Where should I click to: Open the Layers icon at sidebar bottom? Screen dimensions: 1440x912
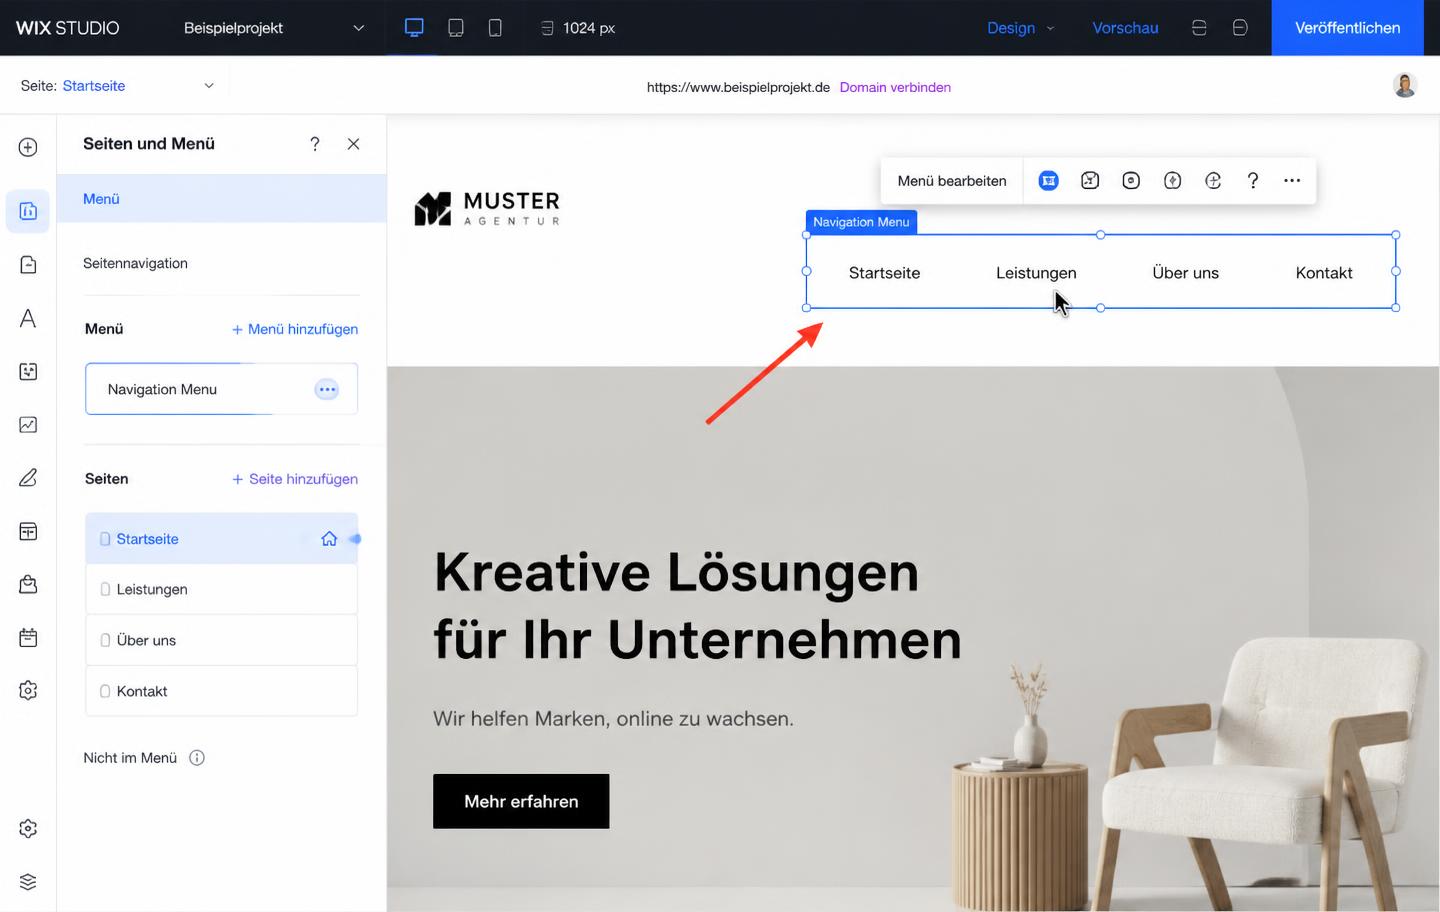tap(28, 882)
